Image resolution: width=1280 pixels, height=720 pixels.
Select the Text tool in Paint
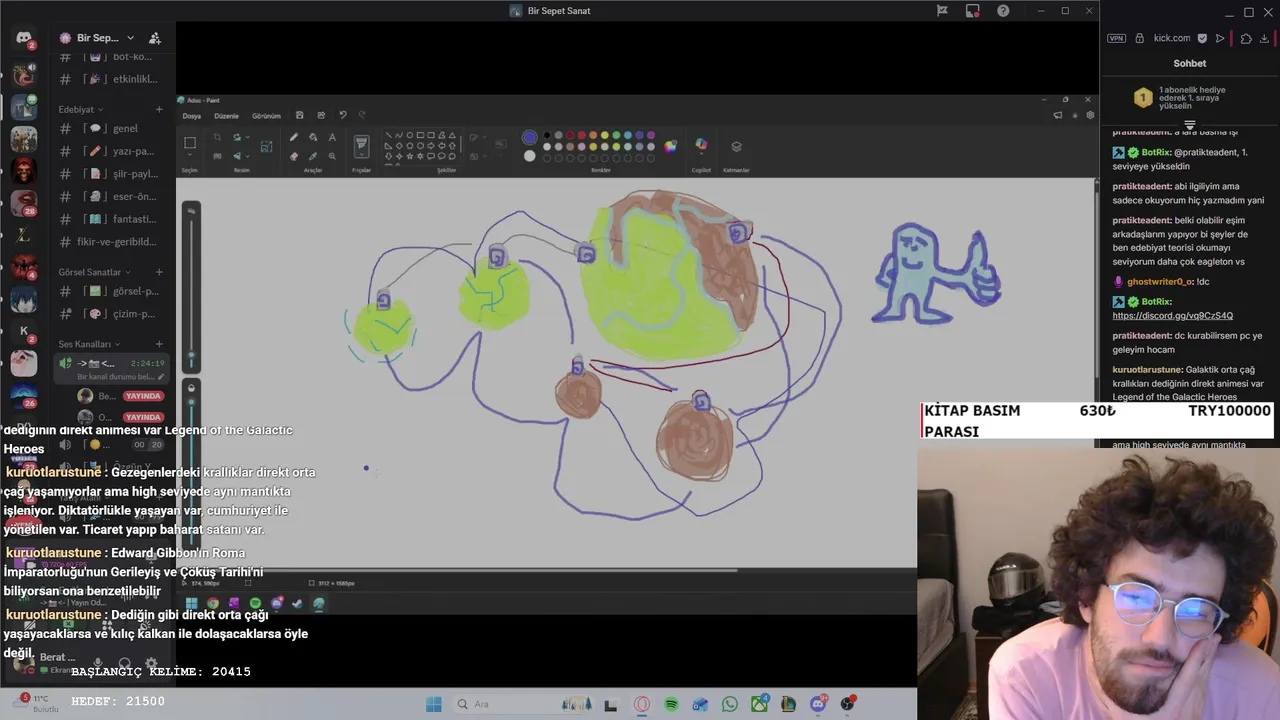tap(332, 137)
